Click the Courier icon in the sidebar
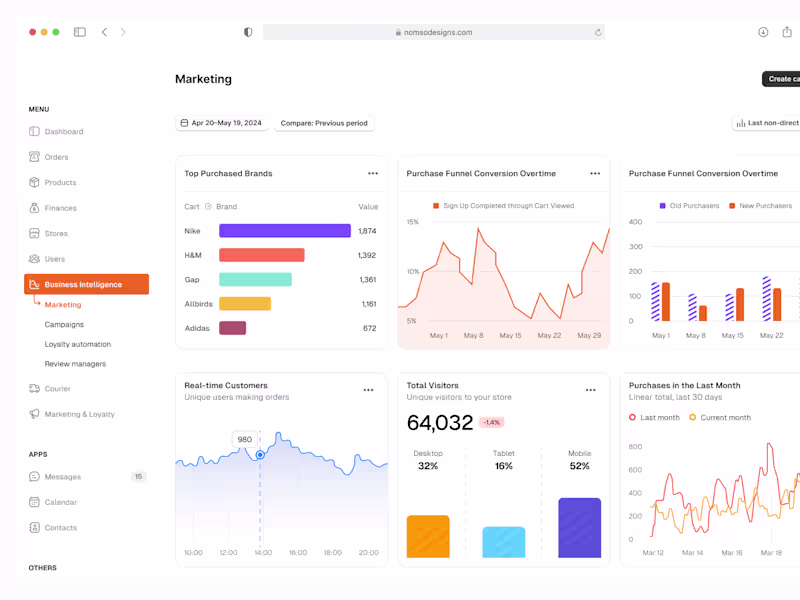The height and width of the screenshot is (600, 800). pyautogui.click(x=33, y=388)
